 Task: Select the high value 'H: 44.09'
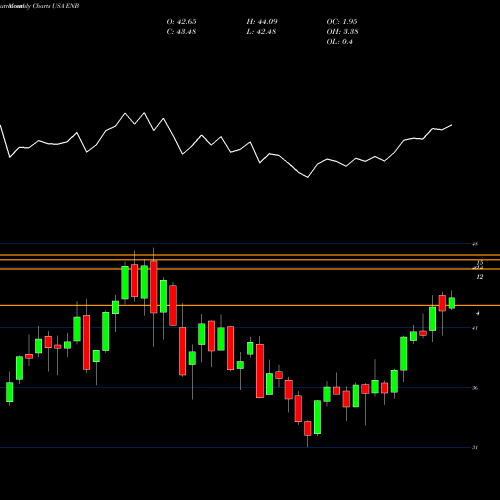pos(262,22)
